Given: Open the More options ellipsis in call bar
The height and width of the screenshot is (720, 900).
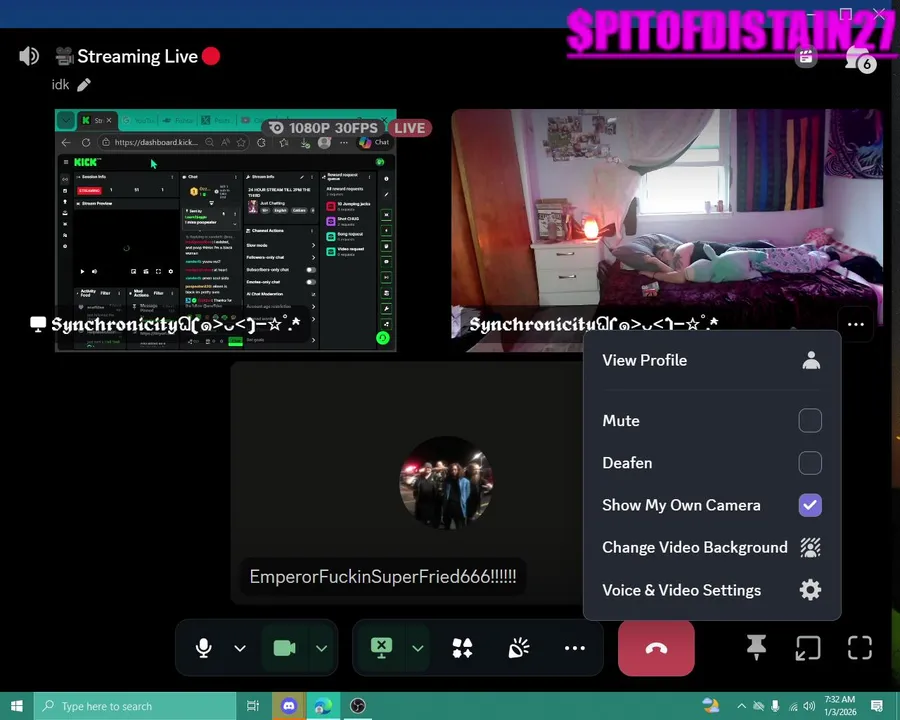Looking at the screenshot, I should 575,648.
